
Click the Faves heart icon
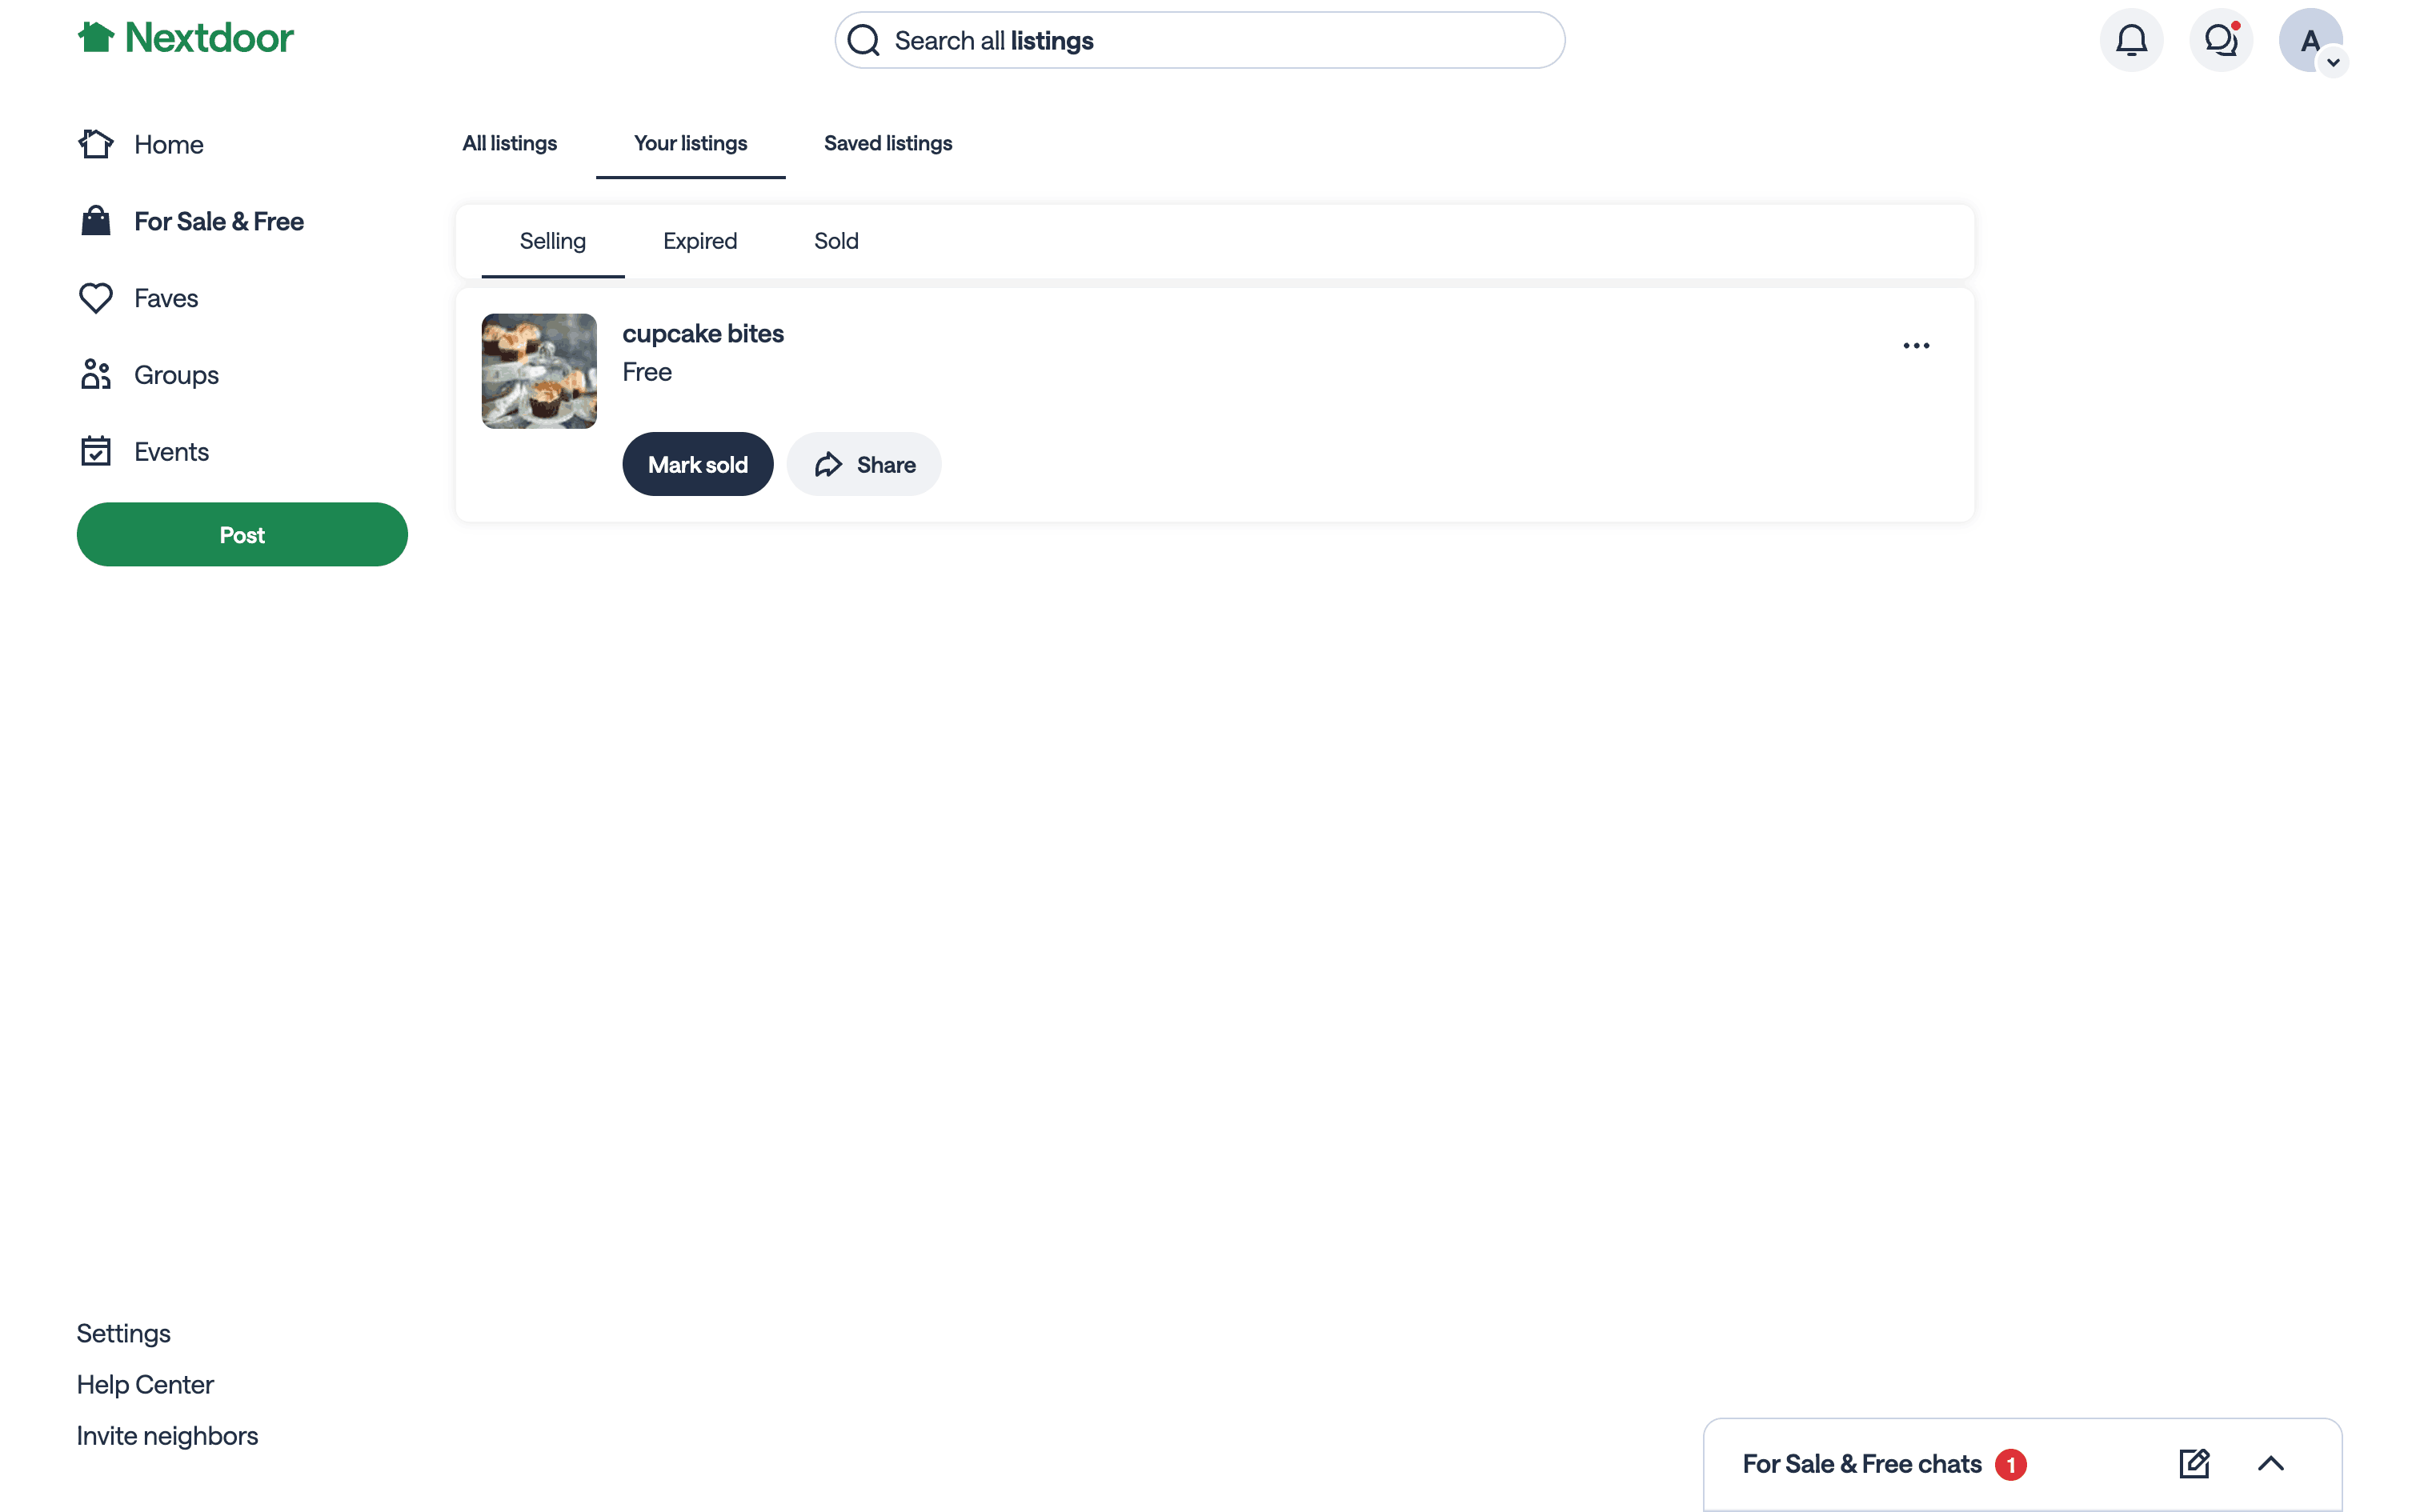(96, 298)
